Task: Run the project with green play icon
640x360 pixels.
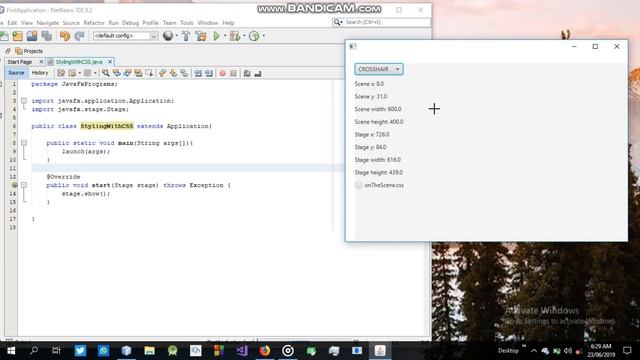Action: 216,36
